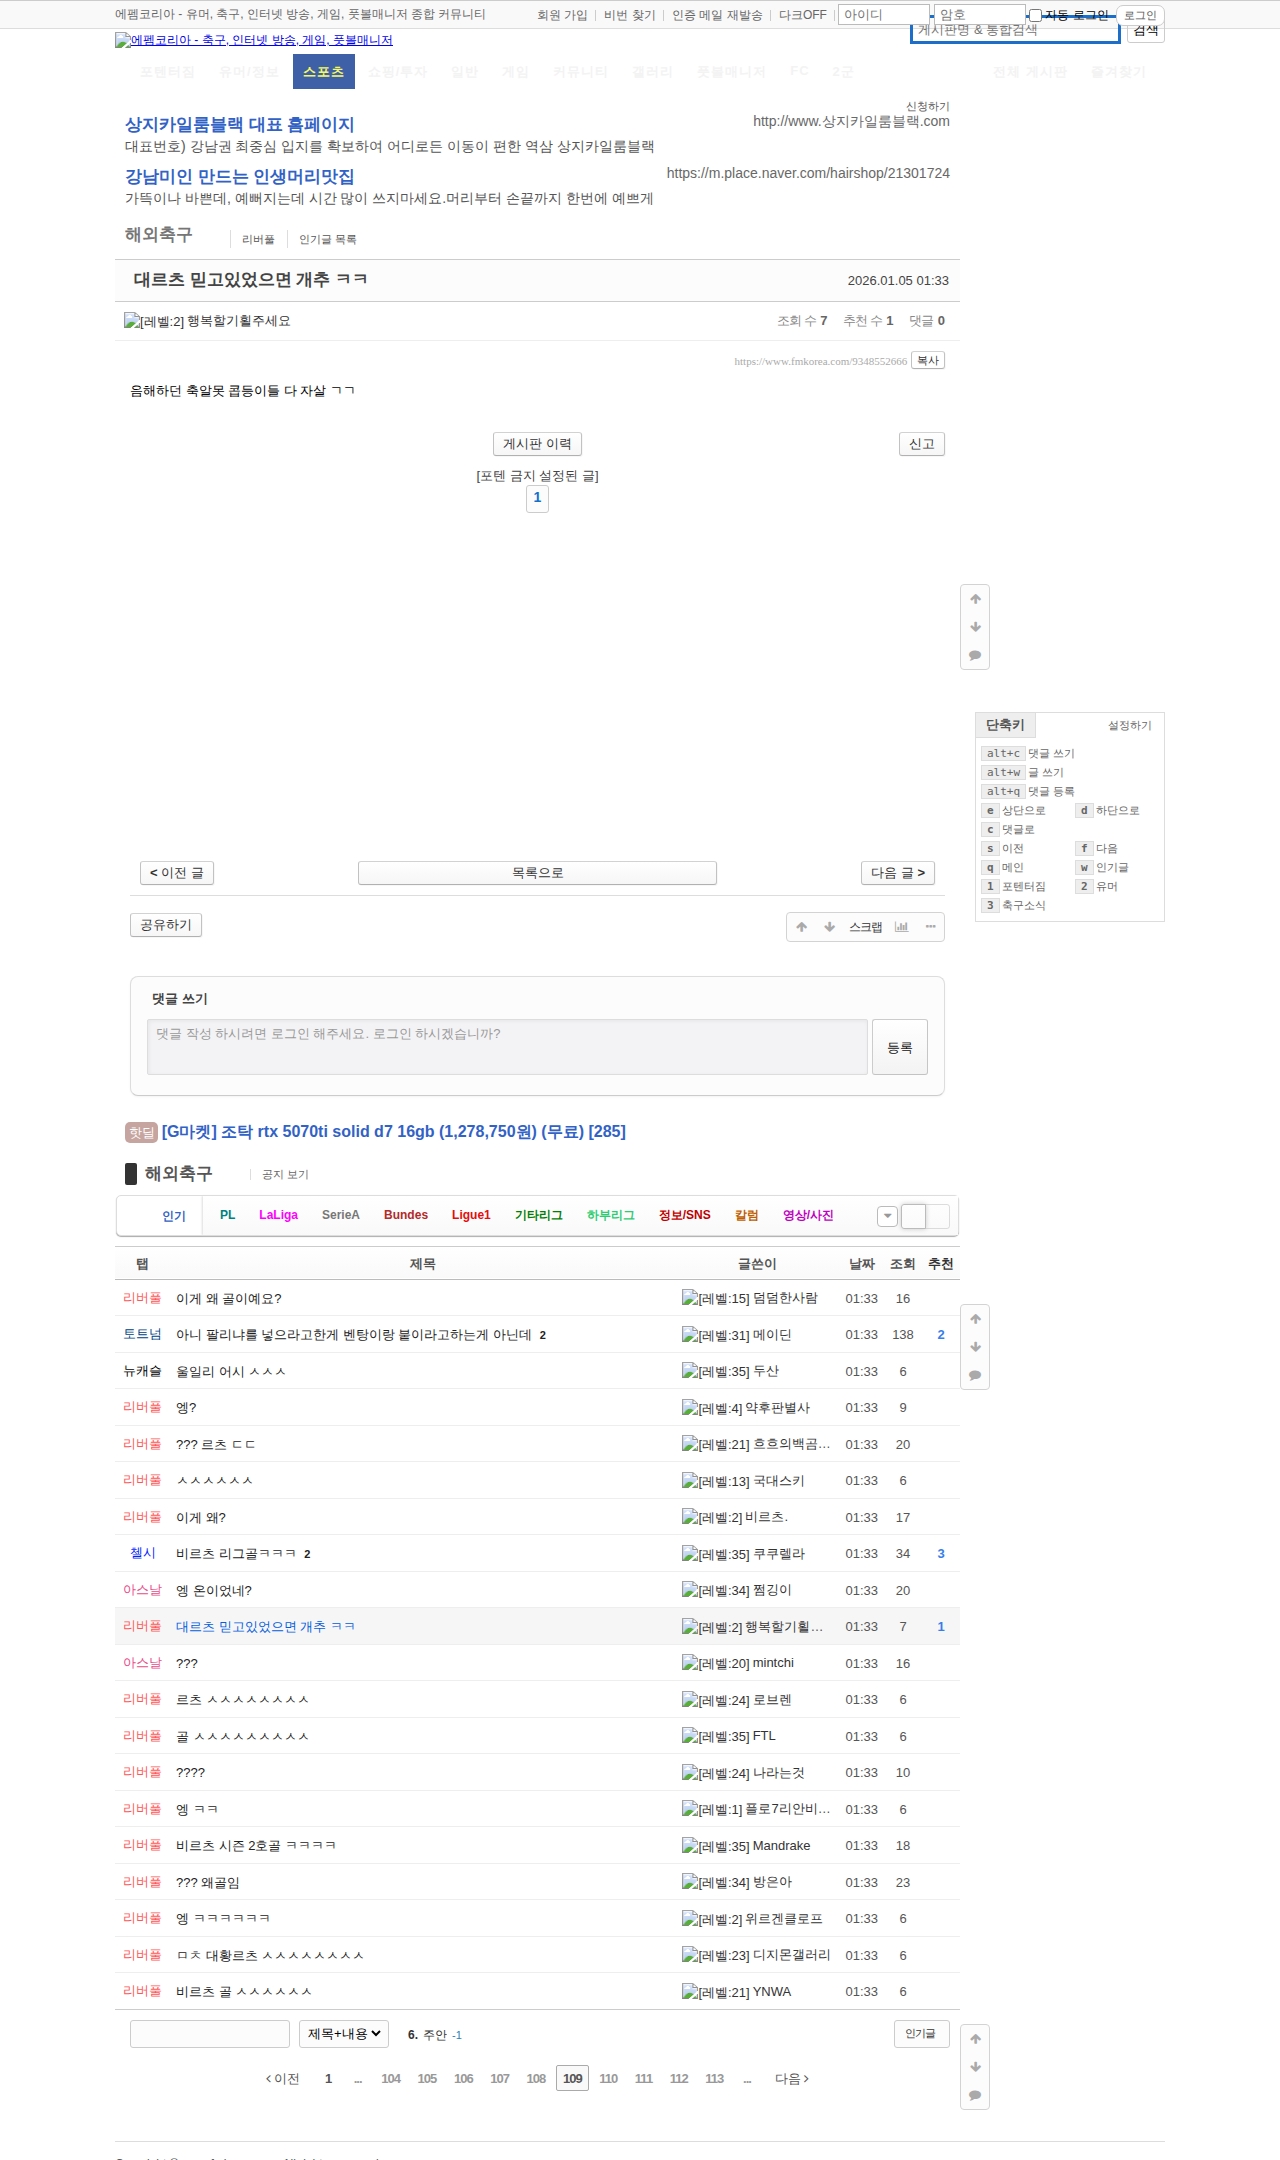
Task: Flip the toggle switch in the league tab bar
Action: click(x=924, y=1216)
